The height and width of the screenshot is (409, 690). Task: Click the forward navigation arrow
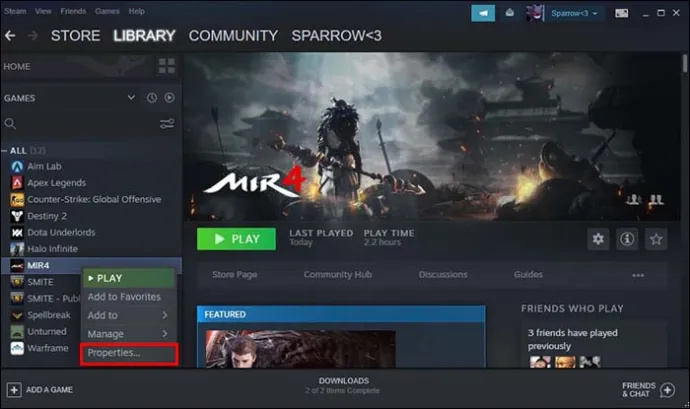pyautogui.click(x=33, y=36)
